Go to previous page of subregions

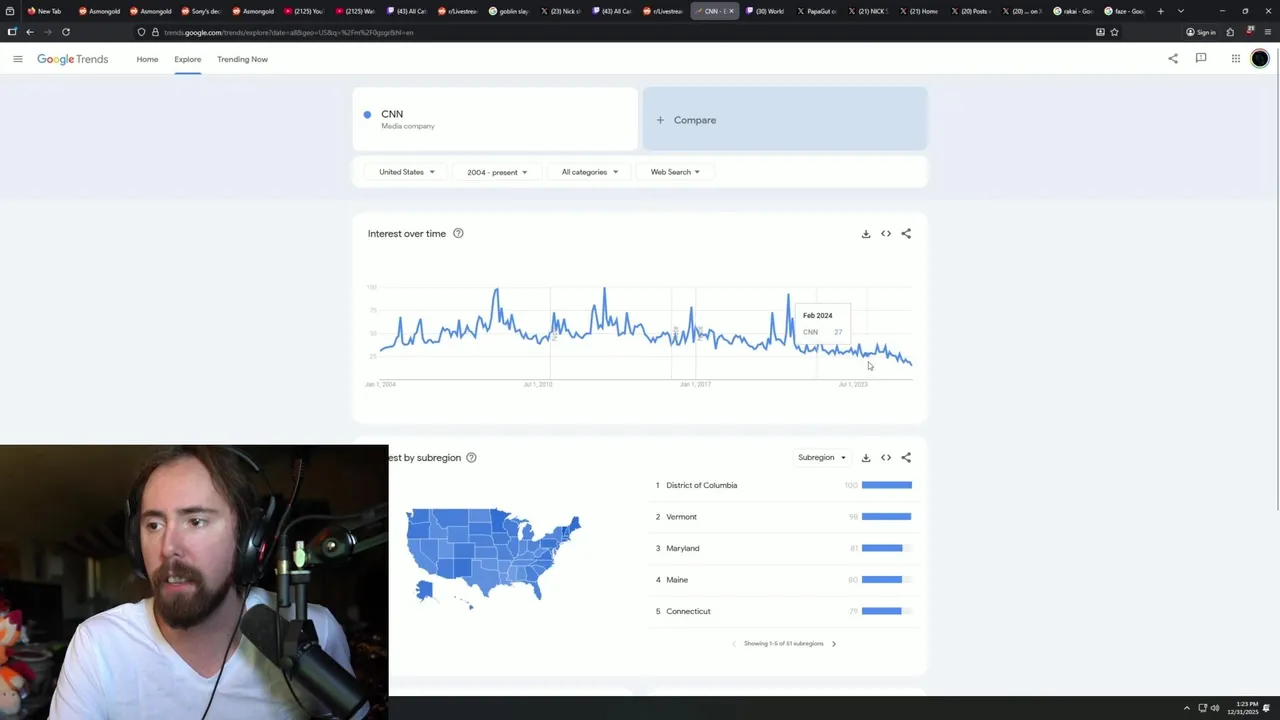click(734, 643)
